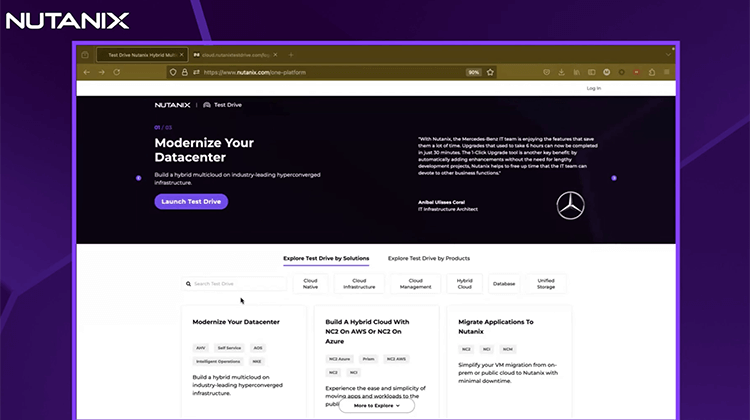Toggle the Database filter chip
The width and height of the screenshot is (750, 420).
[504, 284]
